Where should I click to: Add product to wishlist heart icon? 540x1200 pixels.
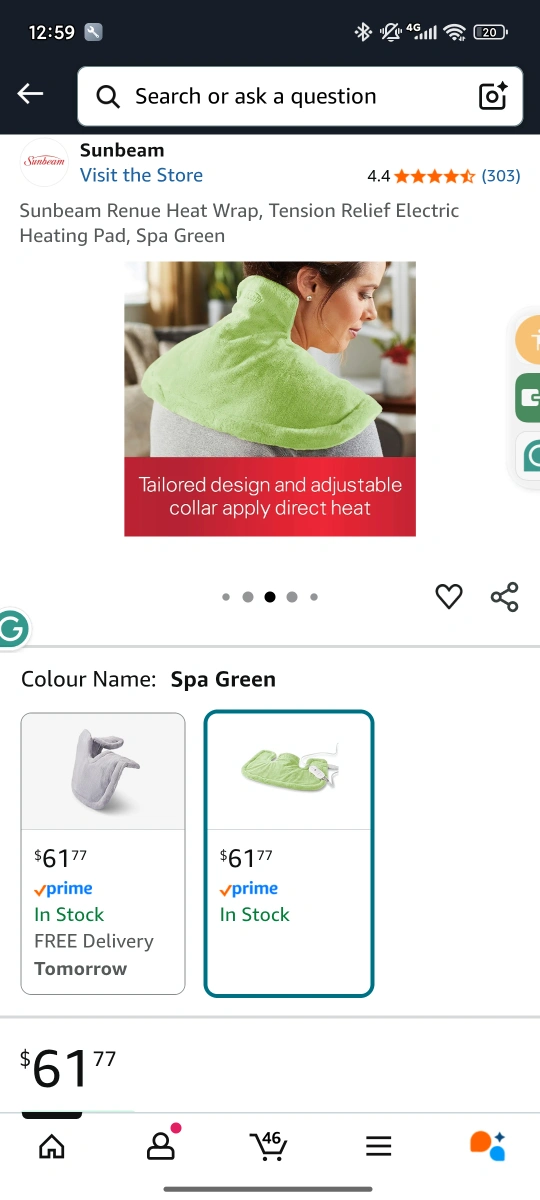coord(449,597)
